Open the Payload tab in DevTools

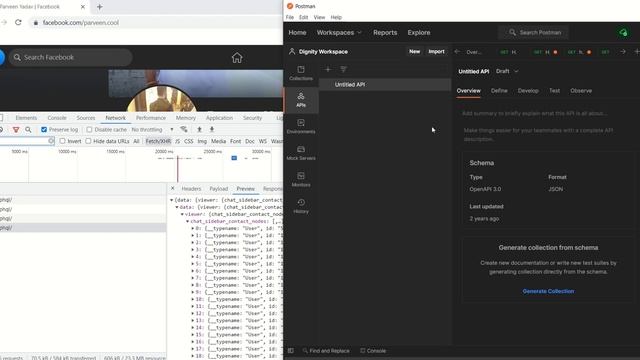click(x=219, y=189)
